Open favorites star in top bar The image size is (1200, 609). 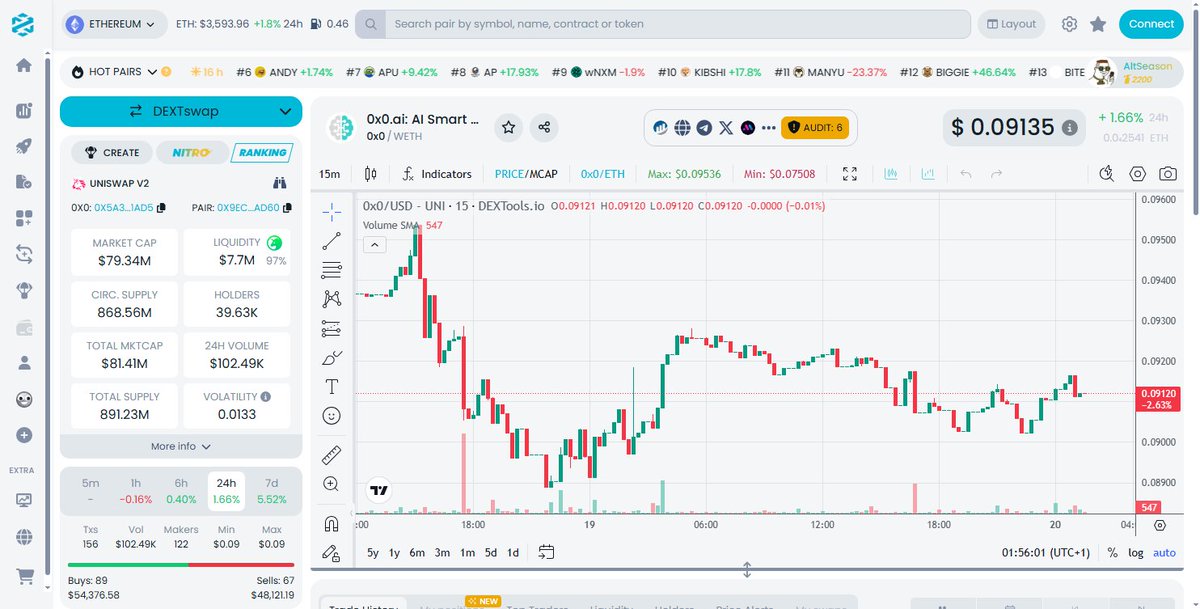(x=1098, y=24)
